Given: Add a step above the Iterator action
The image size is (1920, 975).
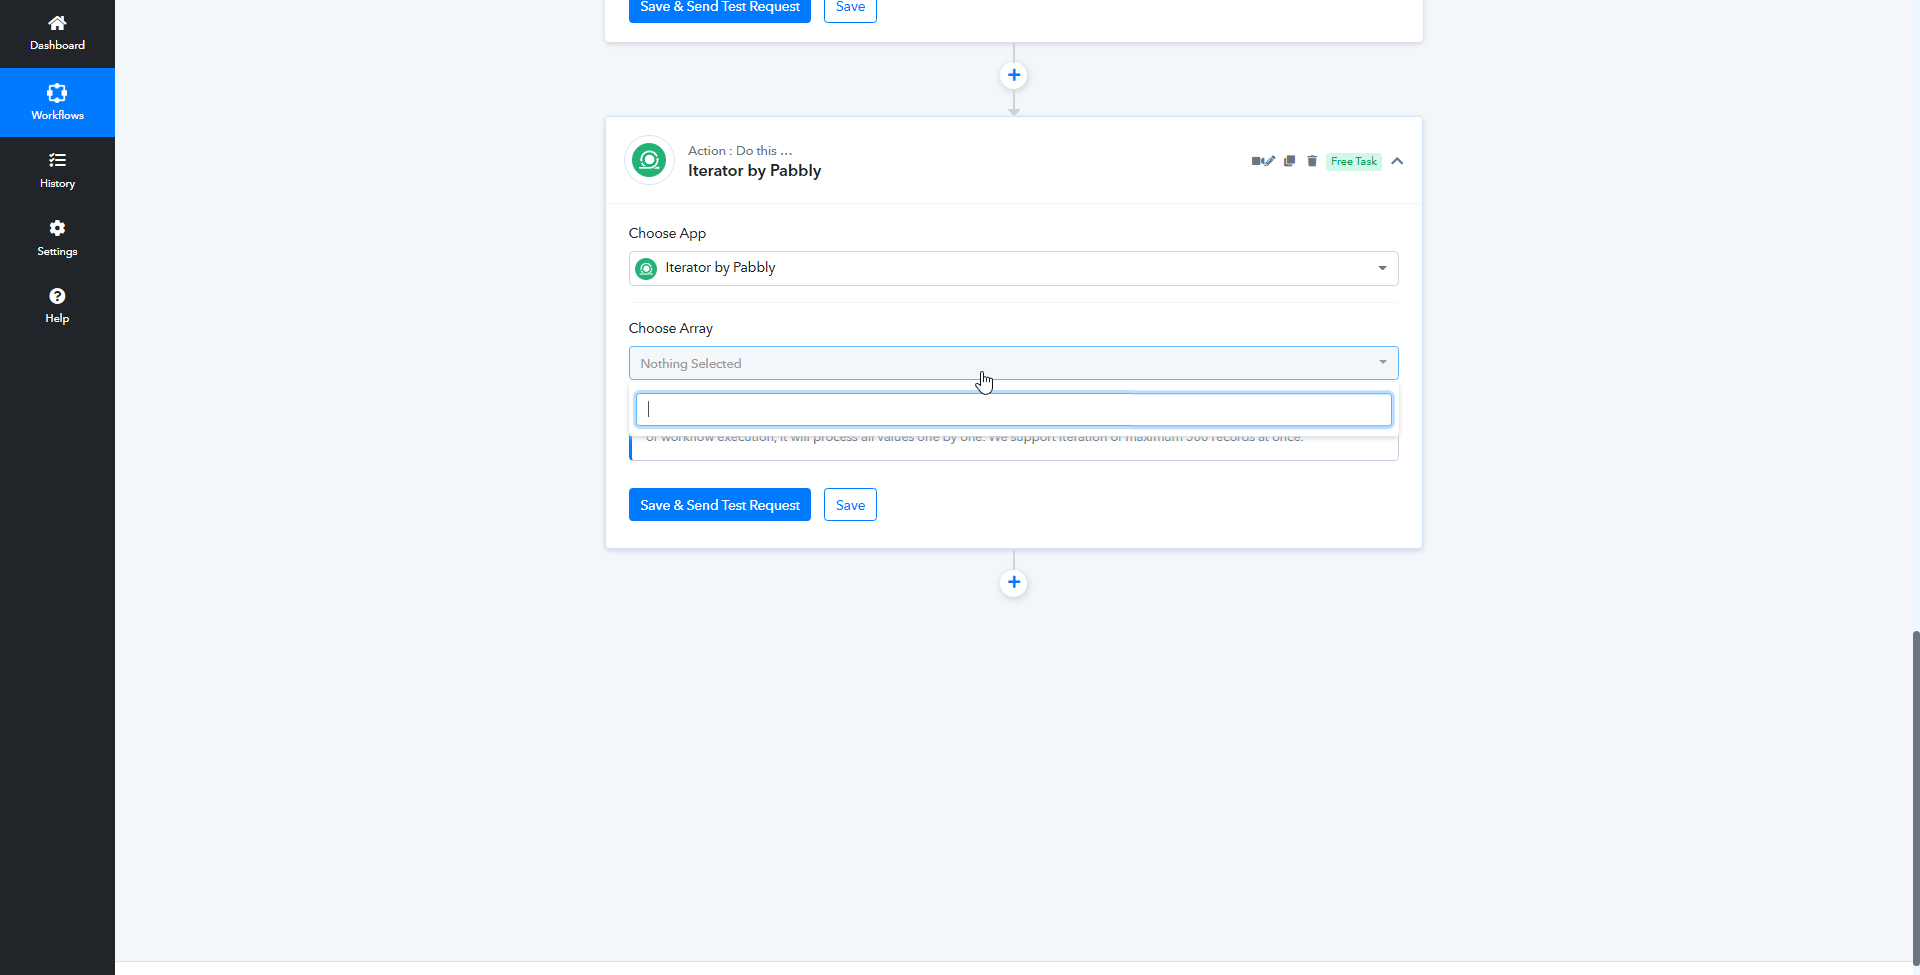Looking at the screenshot, I should pyautogui.click(x=1014, y=75).
